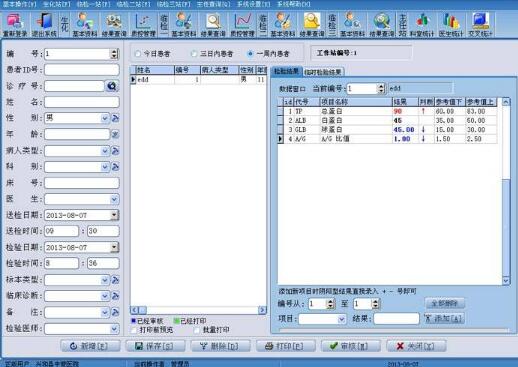This screenshot has height=367, width=518.
Task: Click the 编号 spinner at top left
Action: coord(114,54)
